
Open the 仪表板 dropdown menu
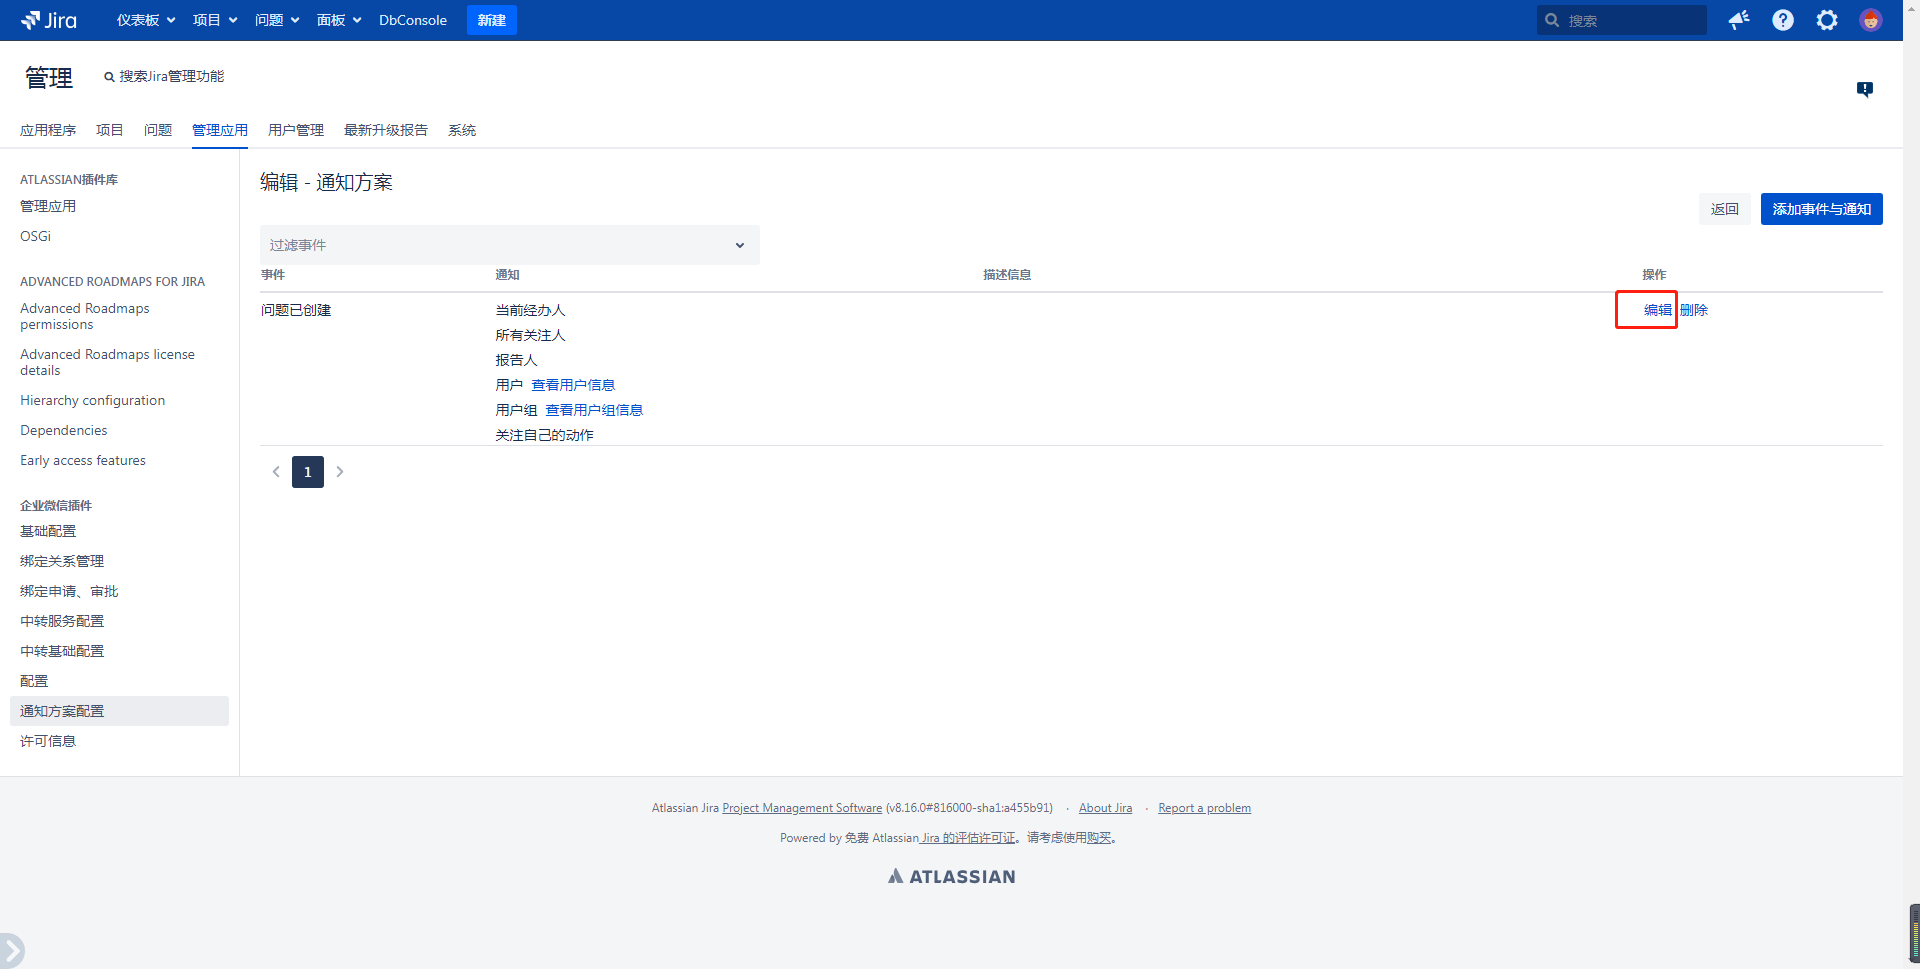(x=146, y=20)
